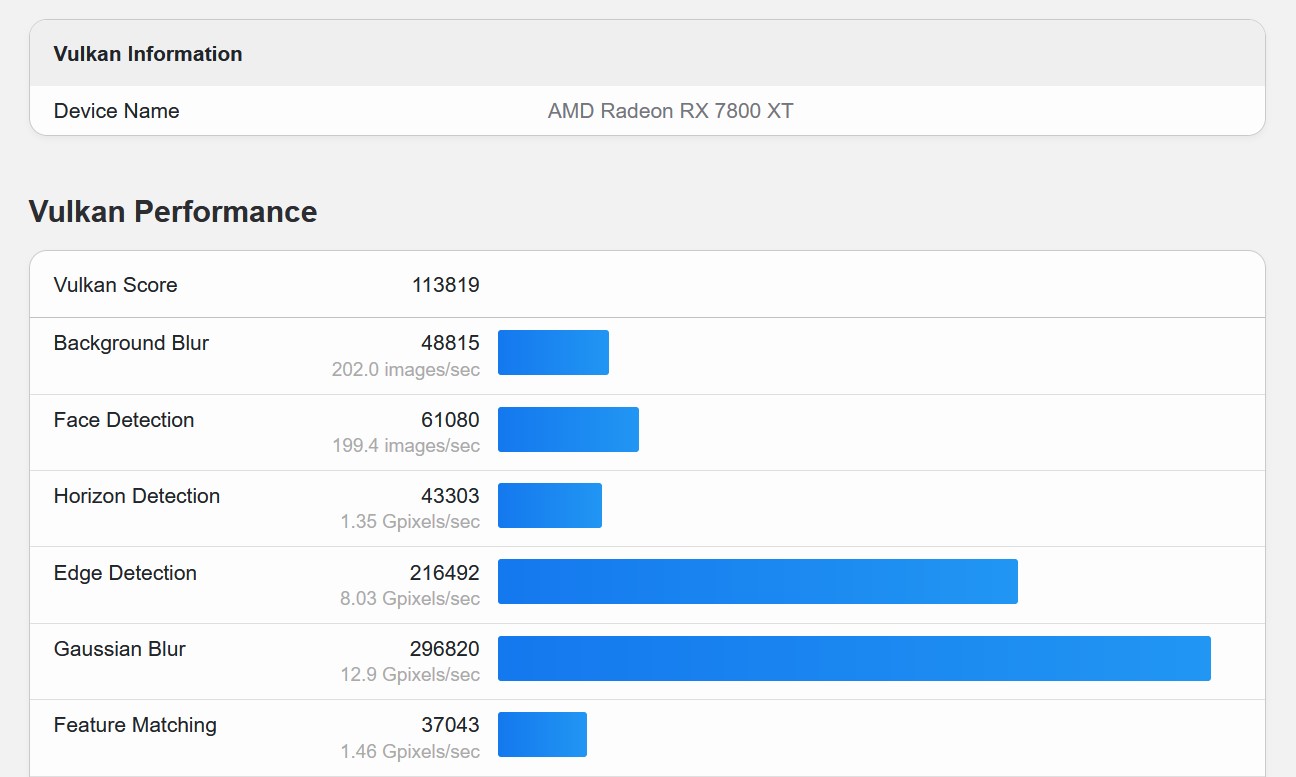Click the '12.9 Gpixels/sec' rate
This screenshot has width=1296, height=777.
click(x=410, y=675)
